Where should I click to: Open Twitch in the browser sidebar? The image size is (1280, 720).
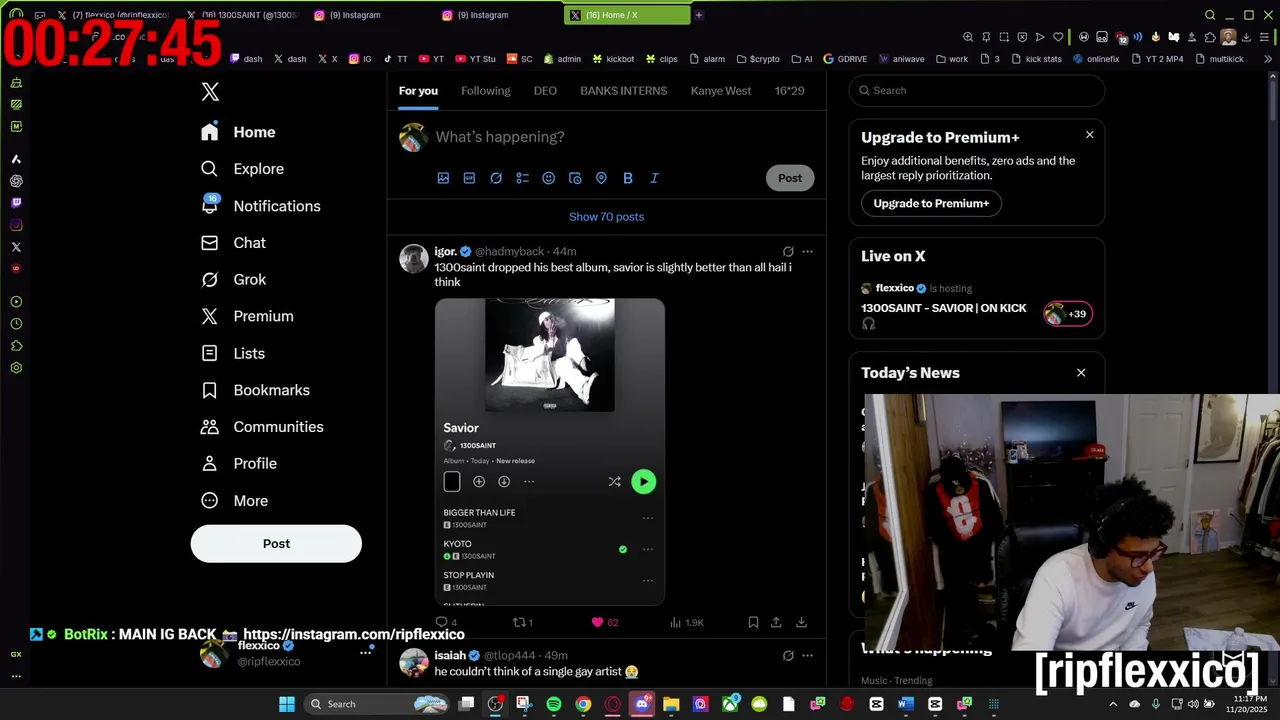(16, 203)
